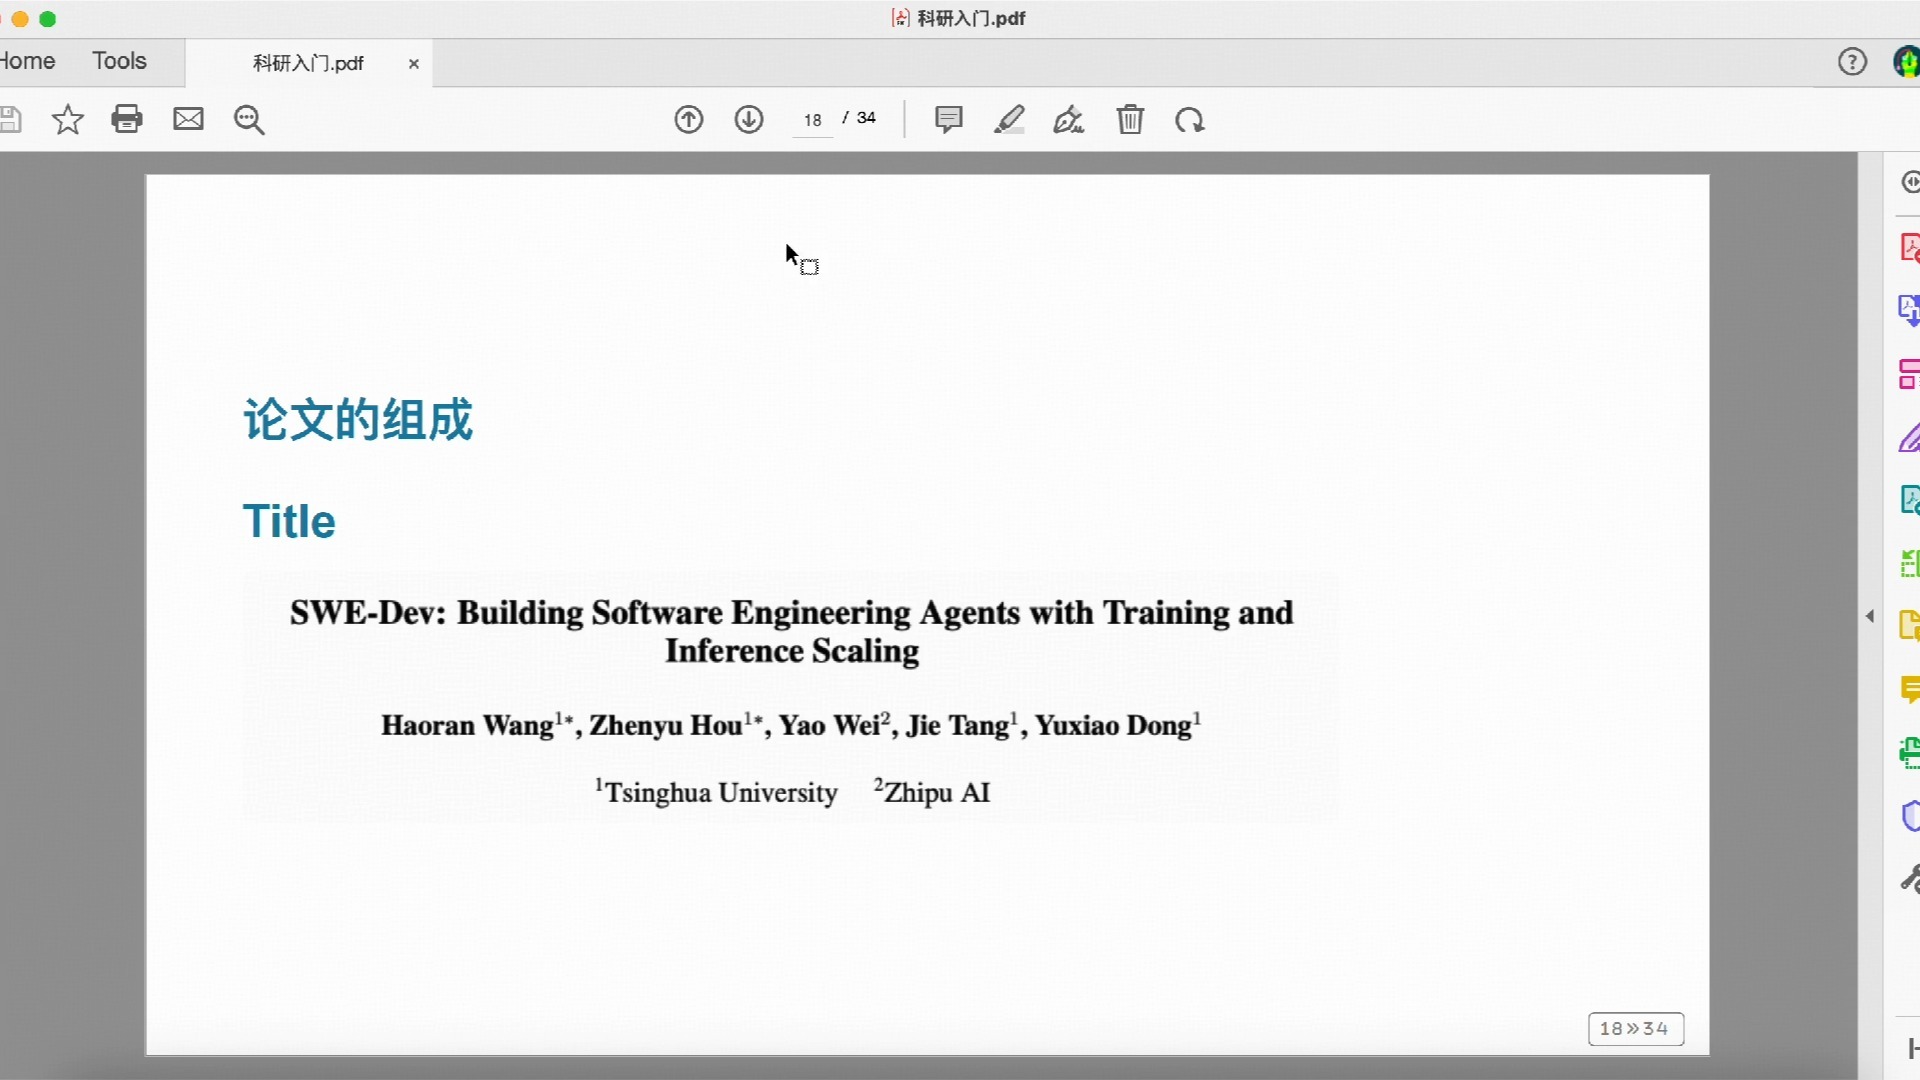Go to next page arrow

[x=749, y=120]
